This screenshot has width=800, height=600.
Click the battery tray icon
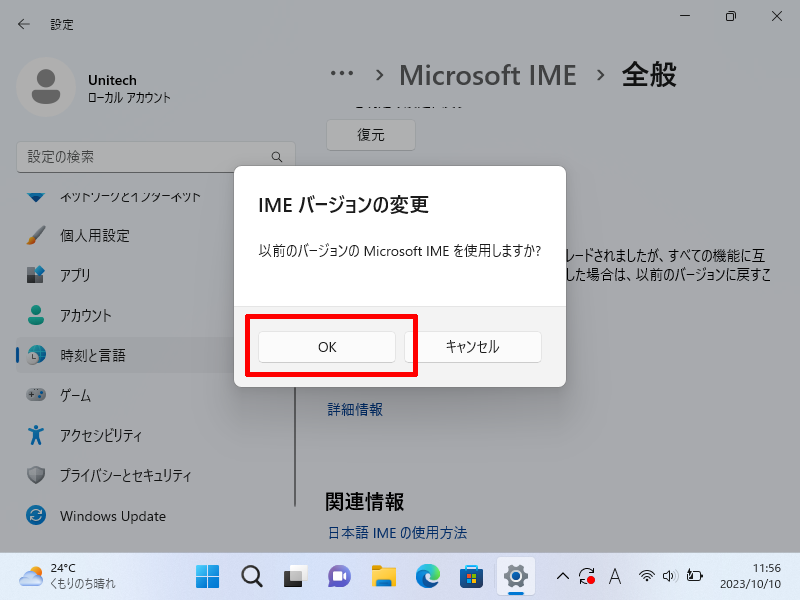pos(694,577)
